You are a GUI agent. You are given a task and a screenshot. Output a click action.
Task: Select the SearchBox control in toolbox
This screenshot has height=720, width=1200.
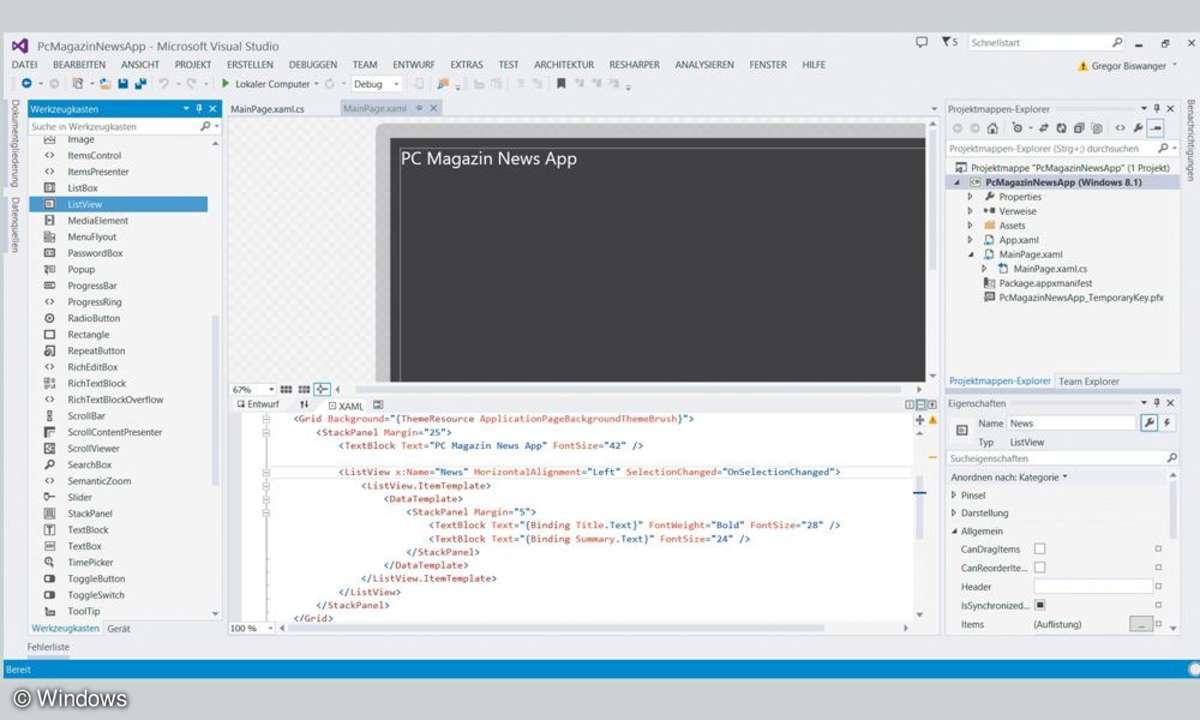tap(89, 465)
